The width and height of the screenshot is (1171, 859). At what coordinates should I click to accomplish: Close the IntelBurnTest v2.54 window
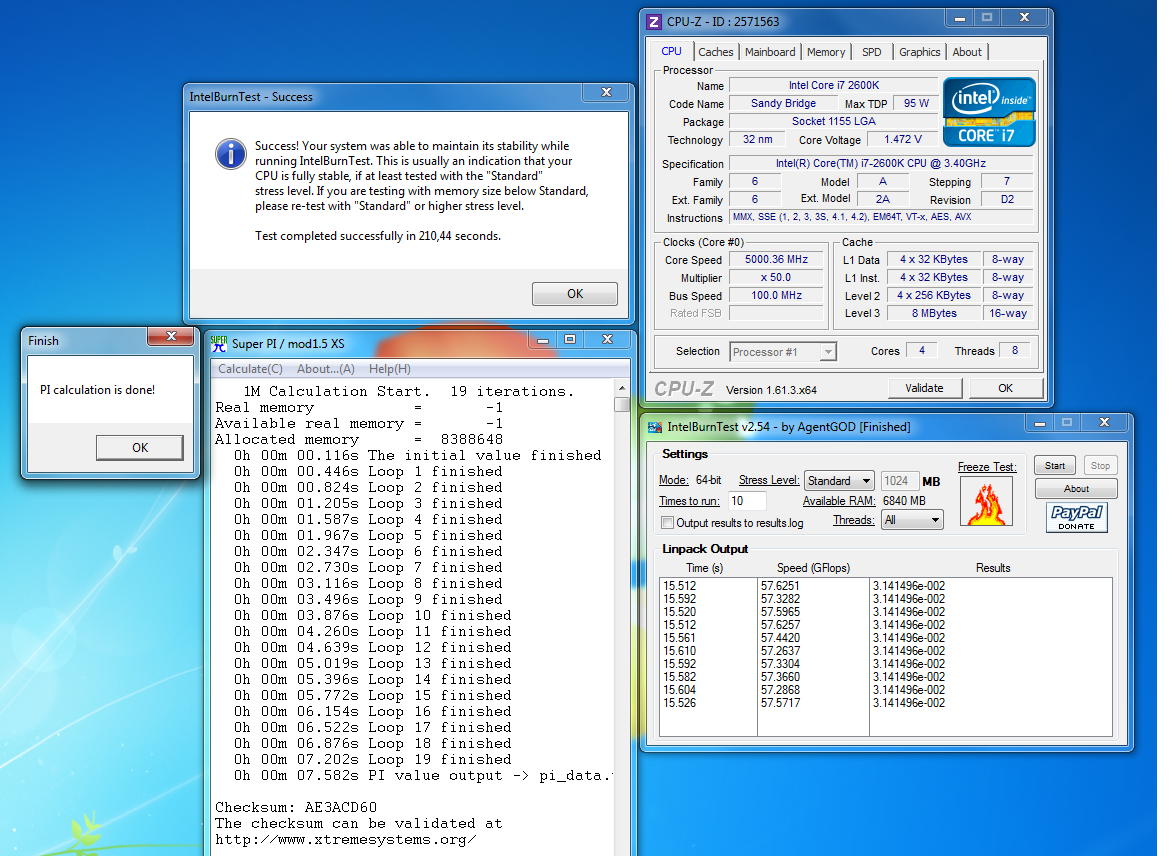coord(1105,423)
